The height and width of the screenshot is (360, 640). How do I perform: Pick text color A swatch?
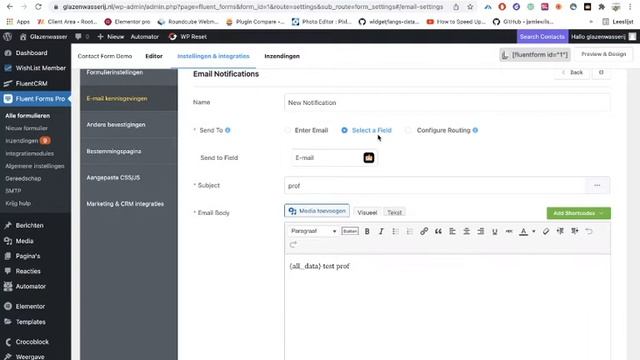[523, 231]
